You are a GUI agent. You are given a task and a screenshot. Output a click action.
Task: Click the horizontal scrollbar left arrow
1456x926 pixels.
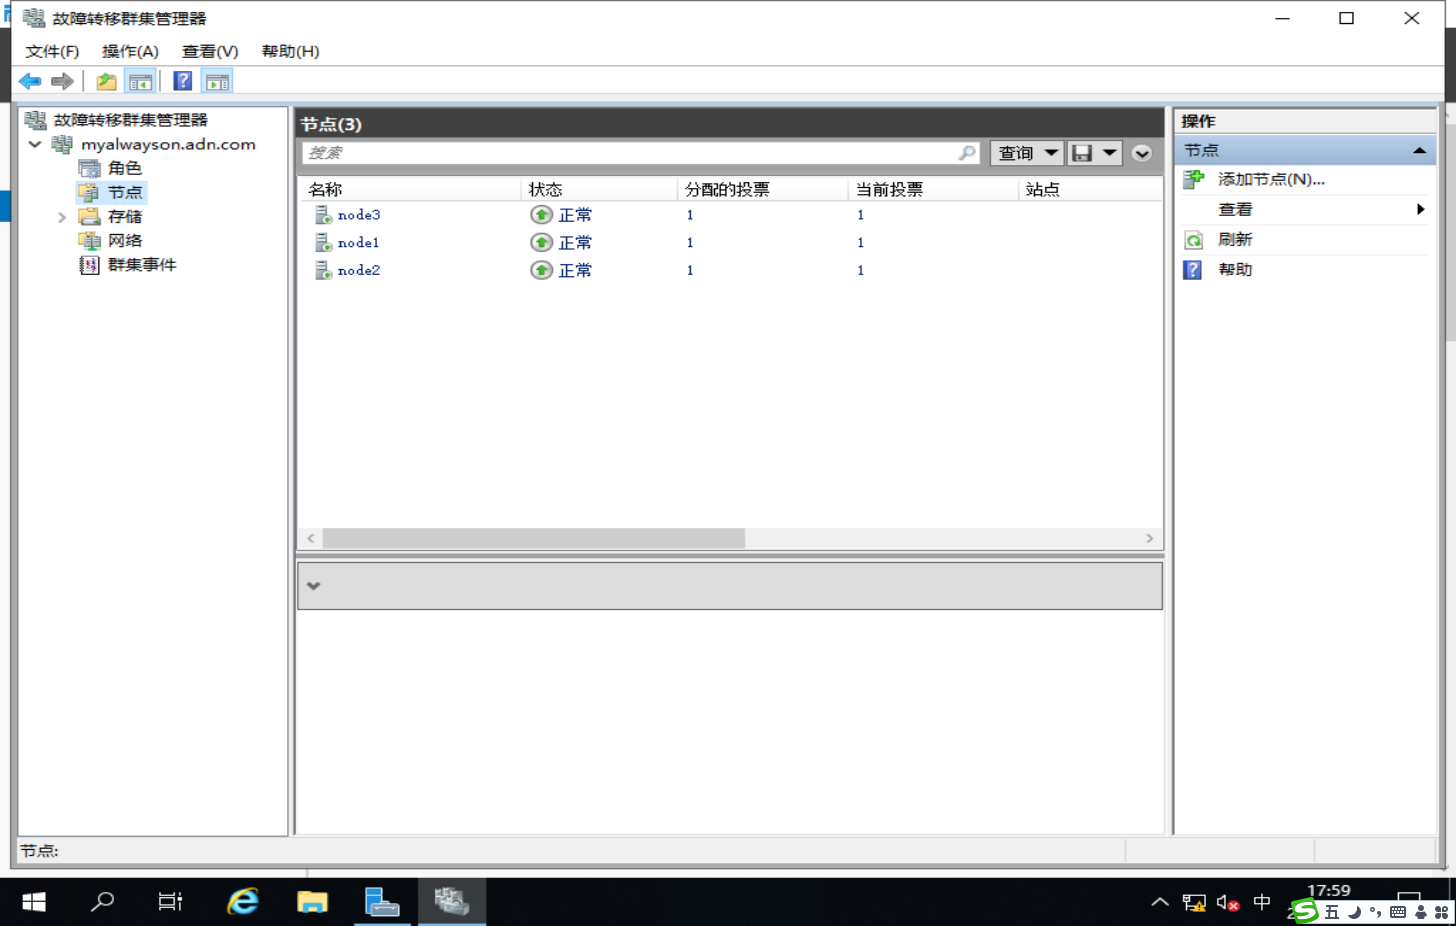point(311,538)
